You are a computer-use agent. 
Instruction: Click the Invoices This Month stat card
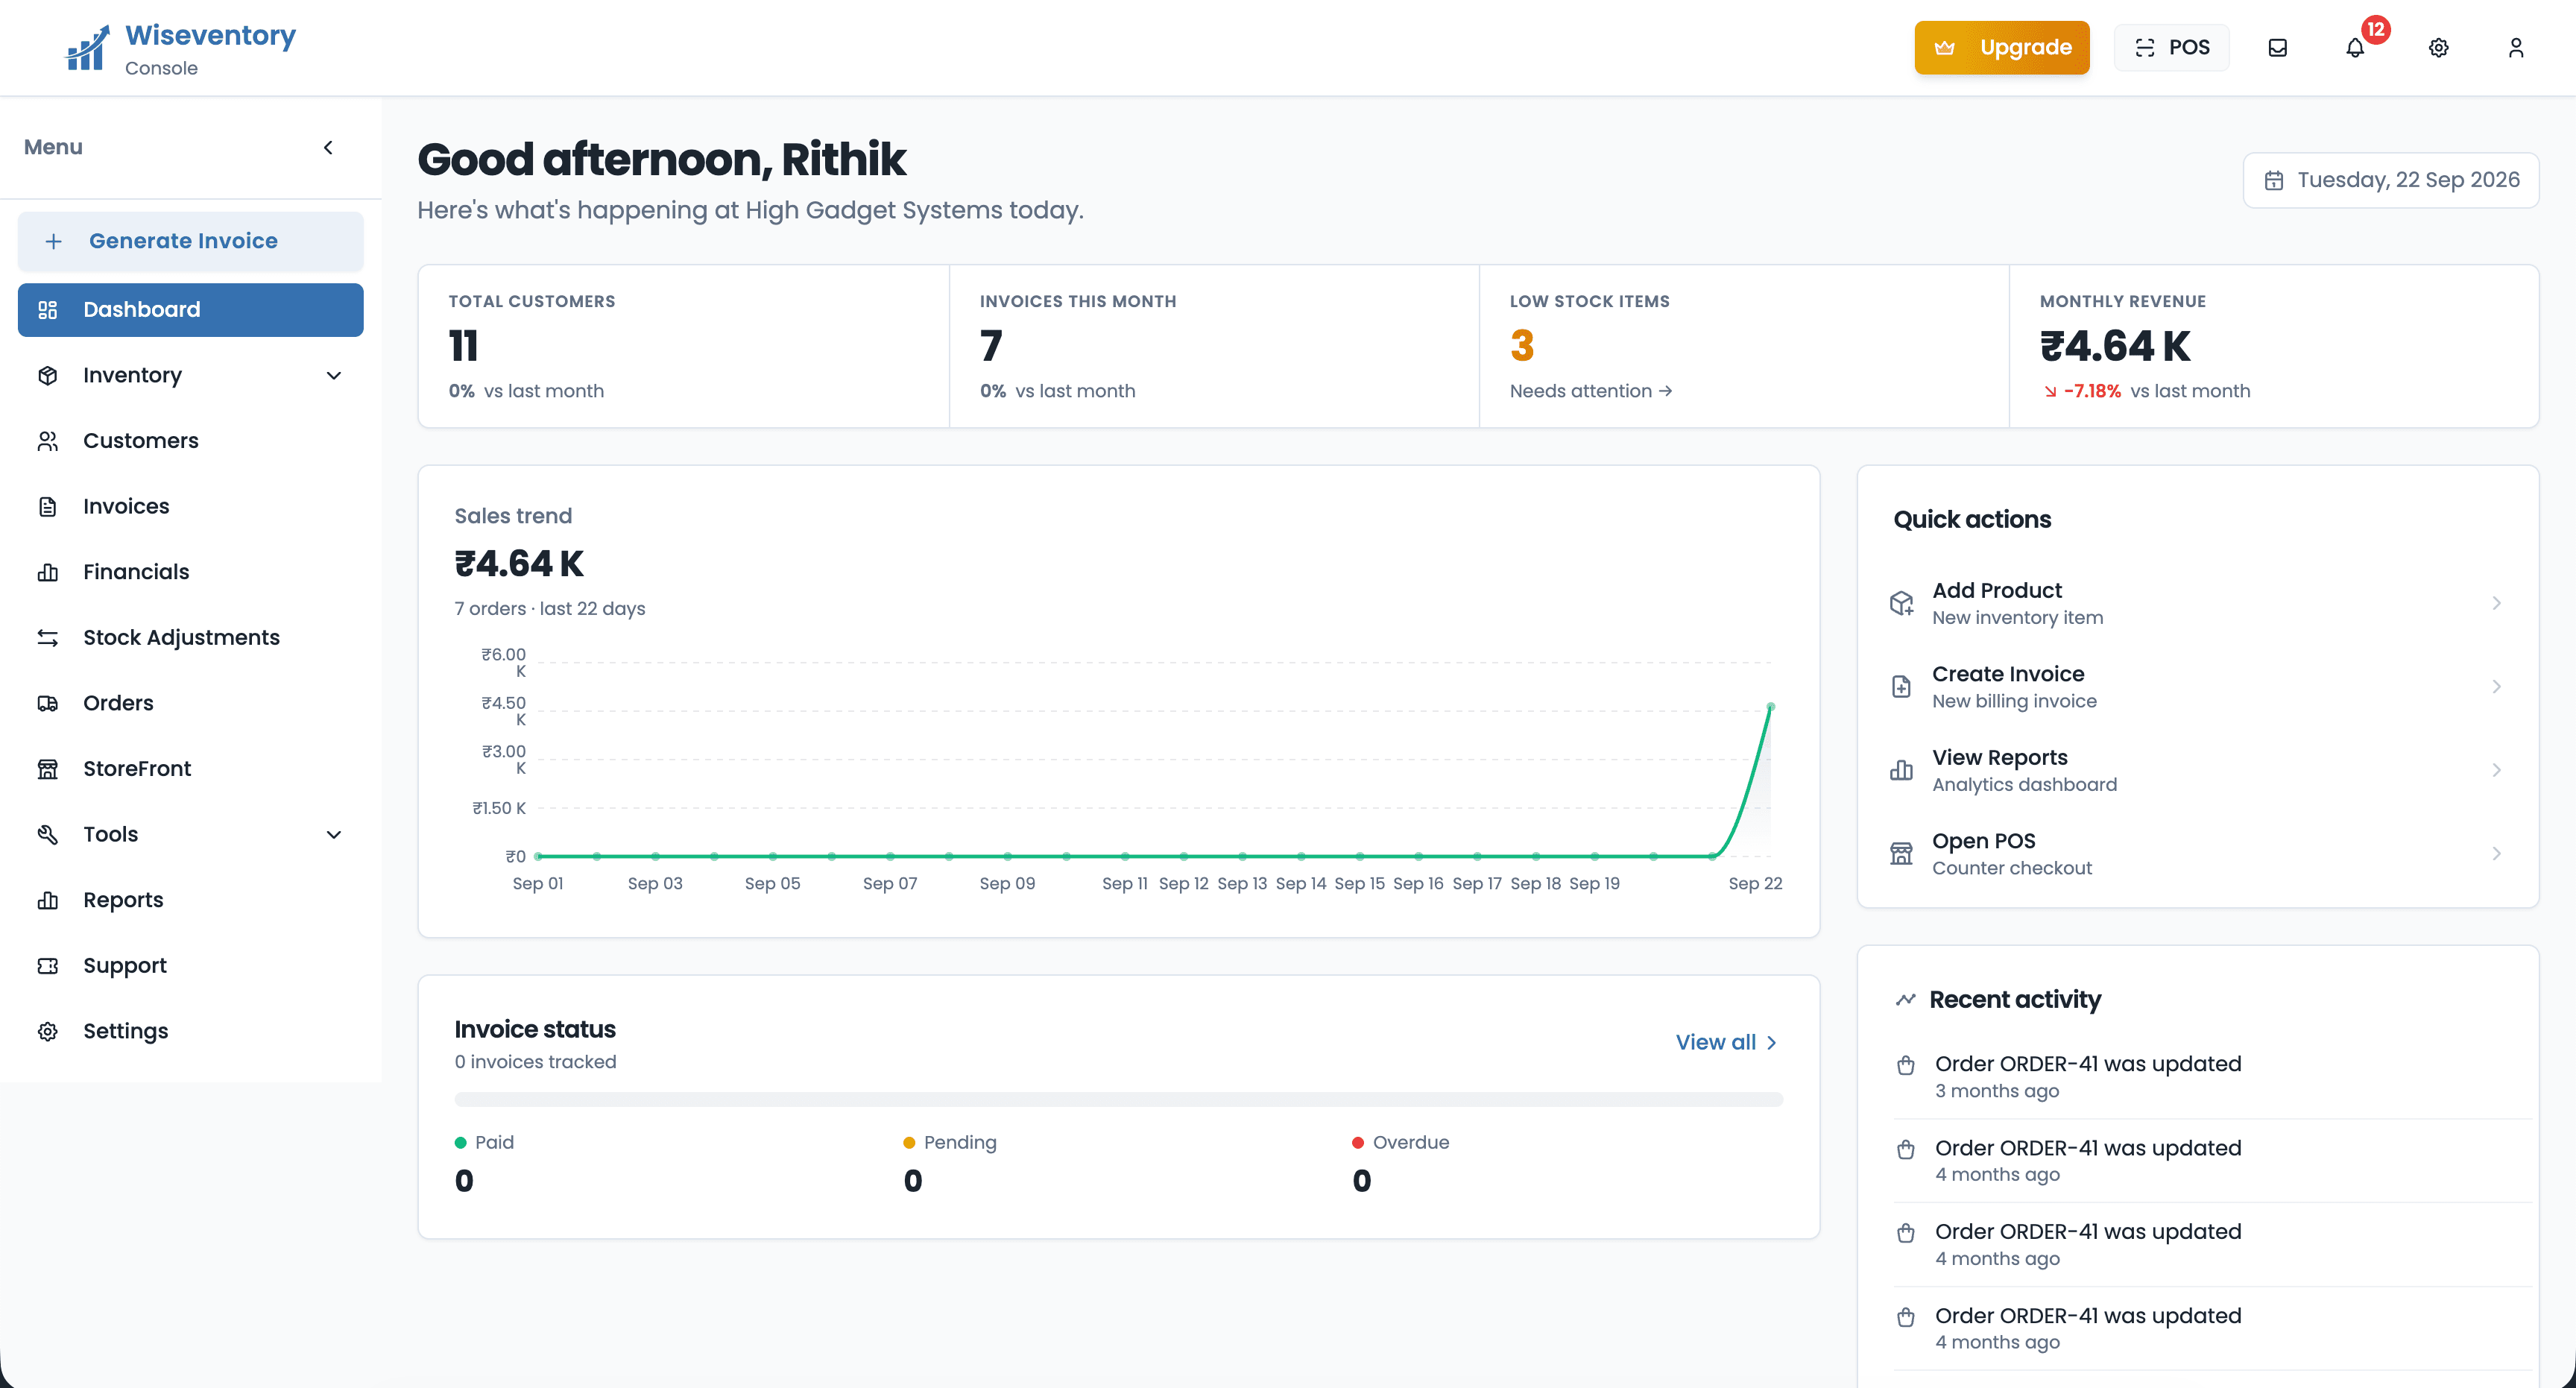pyautogui.click(x=1214, y=346)
